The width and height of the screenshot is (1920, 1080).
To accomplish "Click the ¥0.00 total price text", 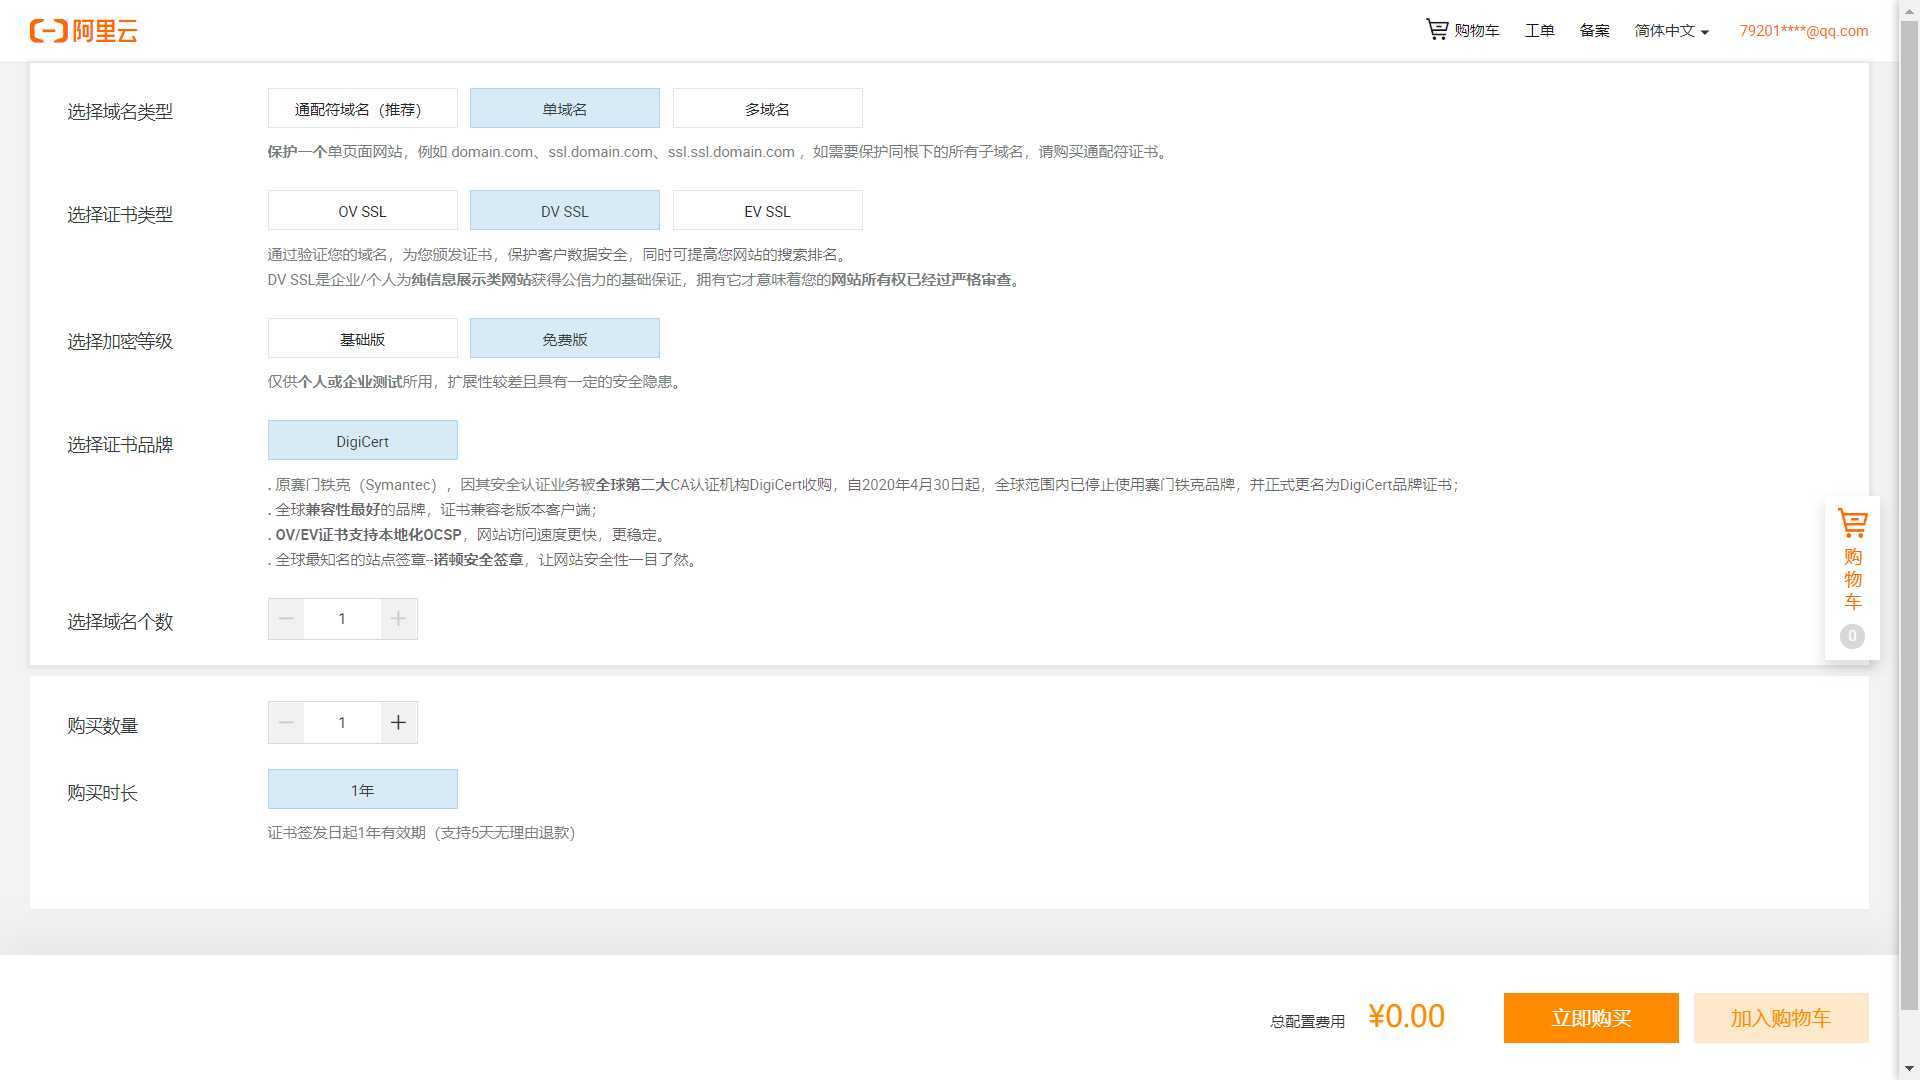I will pos(1406,1016).
